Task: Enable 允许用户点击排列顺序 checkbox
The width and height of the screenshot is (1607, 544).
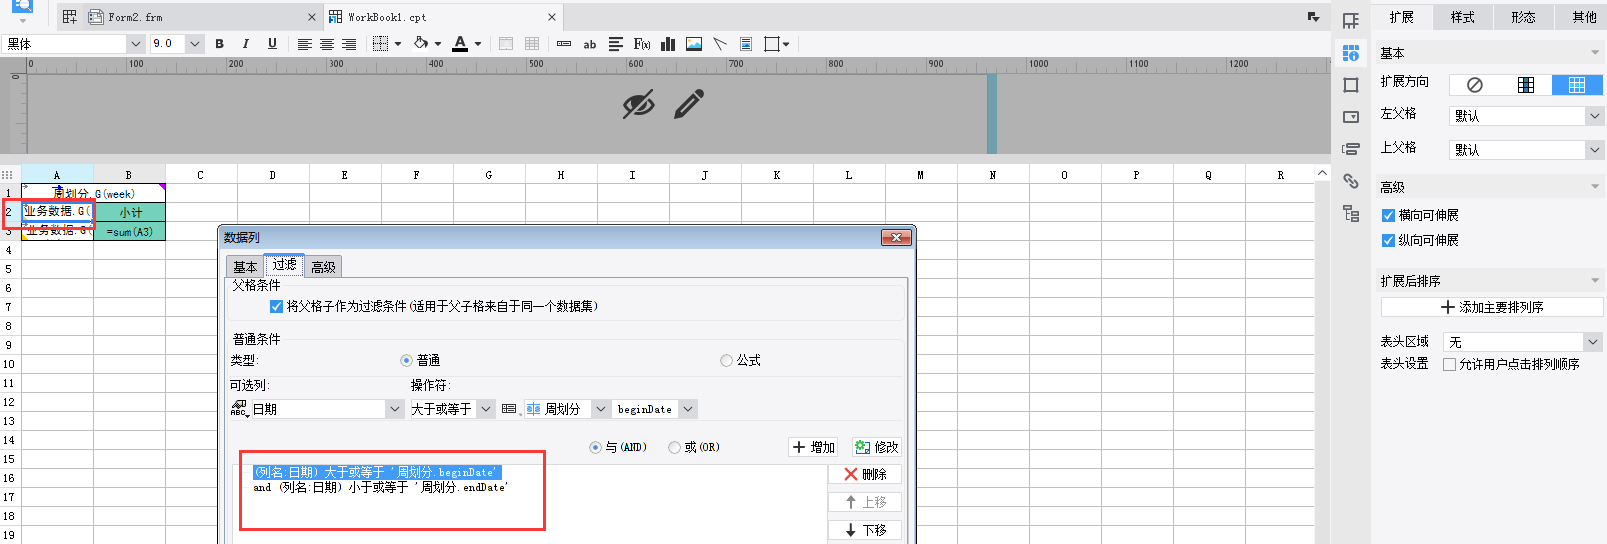Action: tap(1449, 365)
